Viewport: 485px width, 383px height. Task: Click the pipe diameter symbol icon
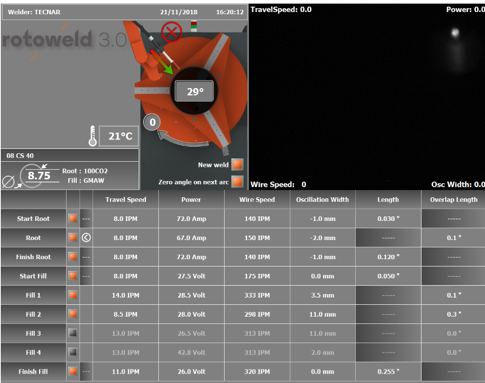pos(9,182)
